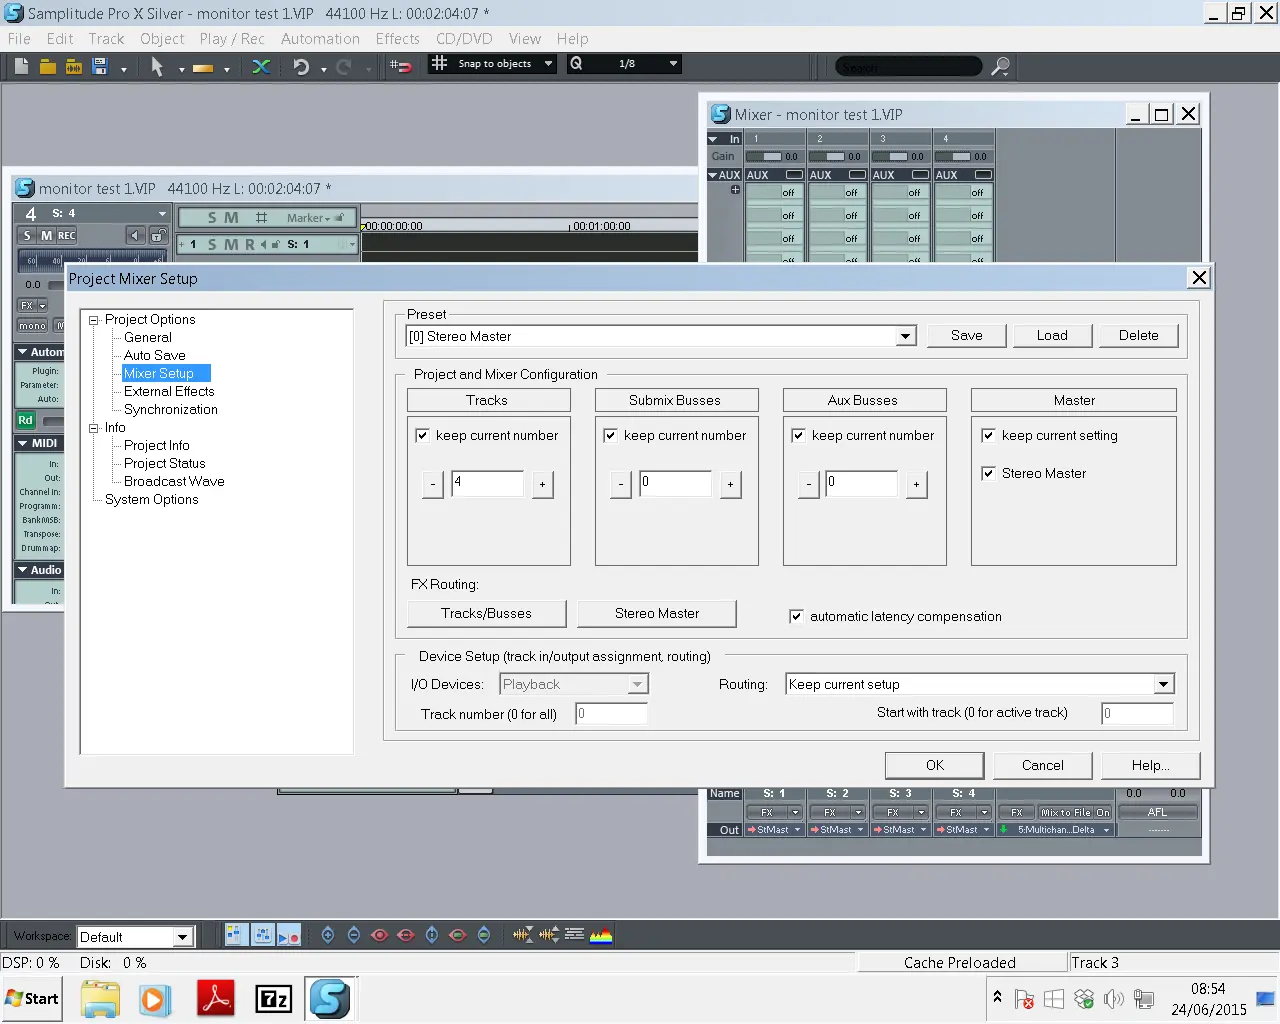
Task: Click the rainbow spectrum display icon
Action: [x=601, y=935]
